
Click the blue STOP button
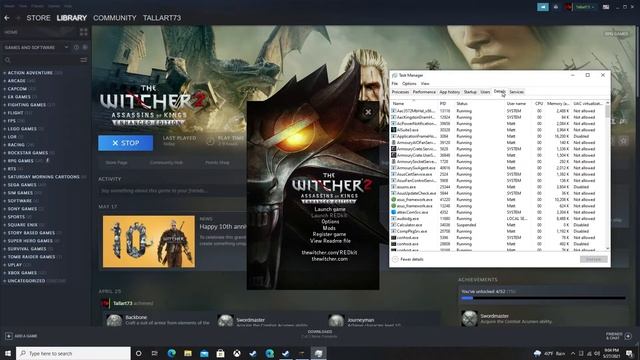pos(126,143)
